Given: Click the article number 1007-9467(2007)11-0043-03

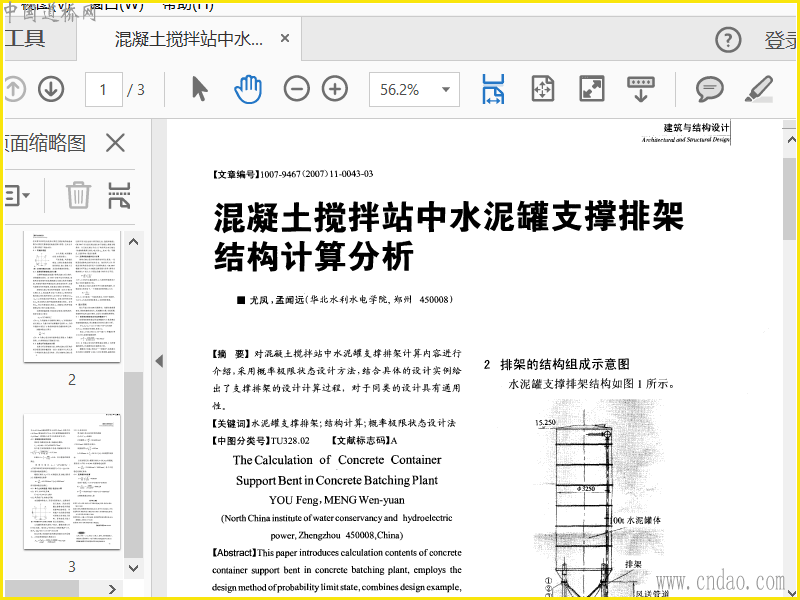Looking at the screenshot, I should [x=316, y=174].
